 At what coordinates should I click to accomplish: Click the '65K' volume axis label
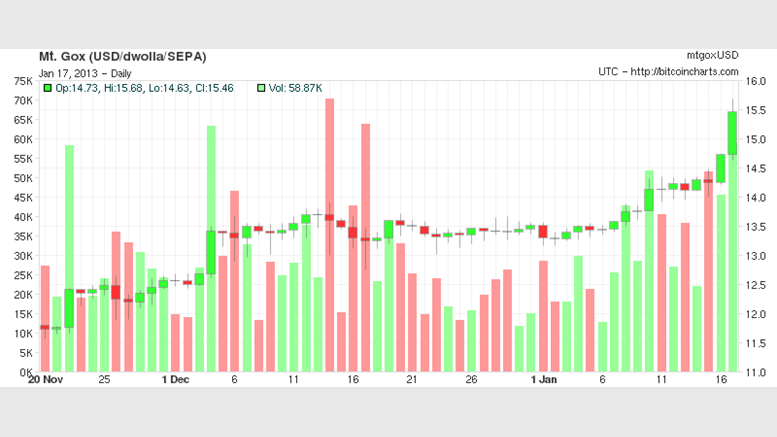click(23, 120)
